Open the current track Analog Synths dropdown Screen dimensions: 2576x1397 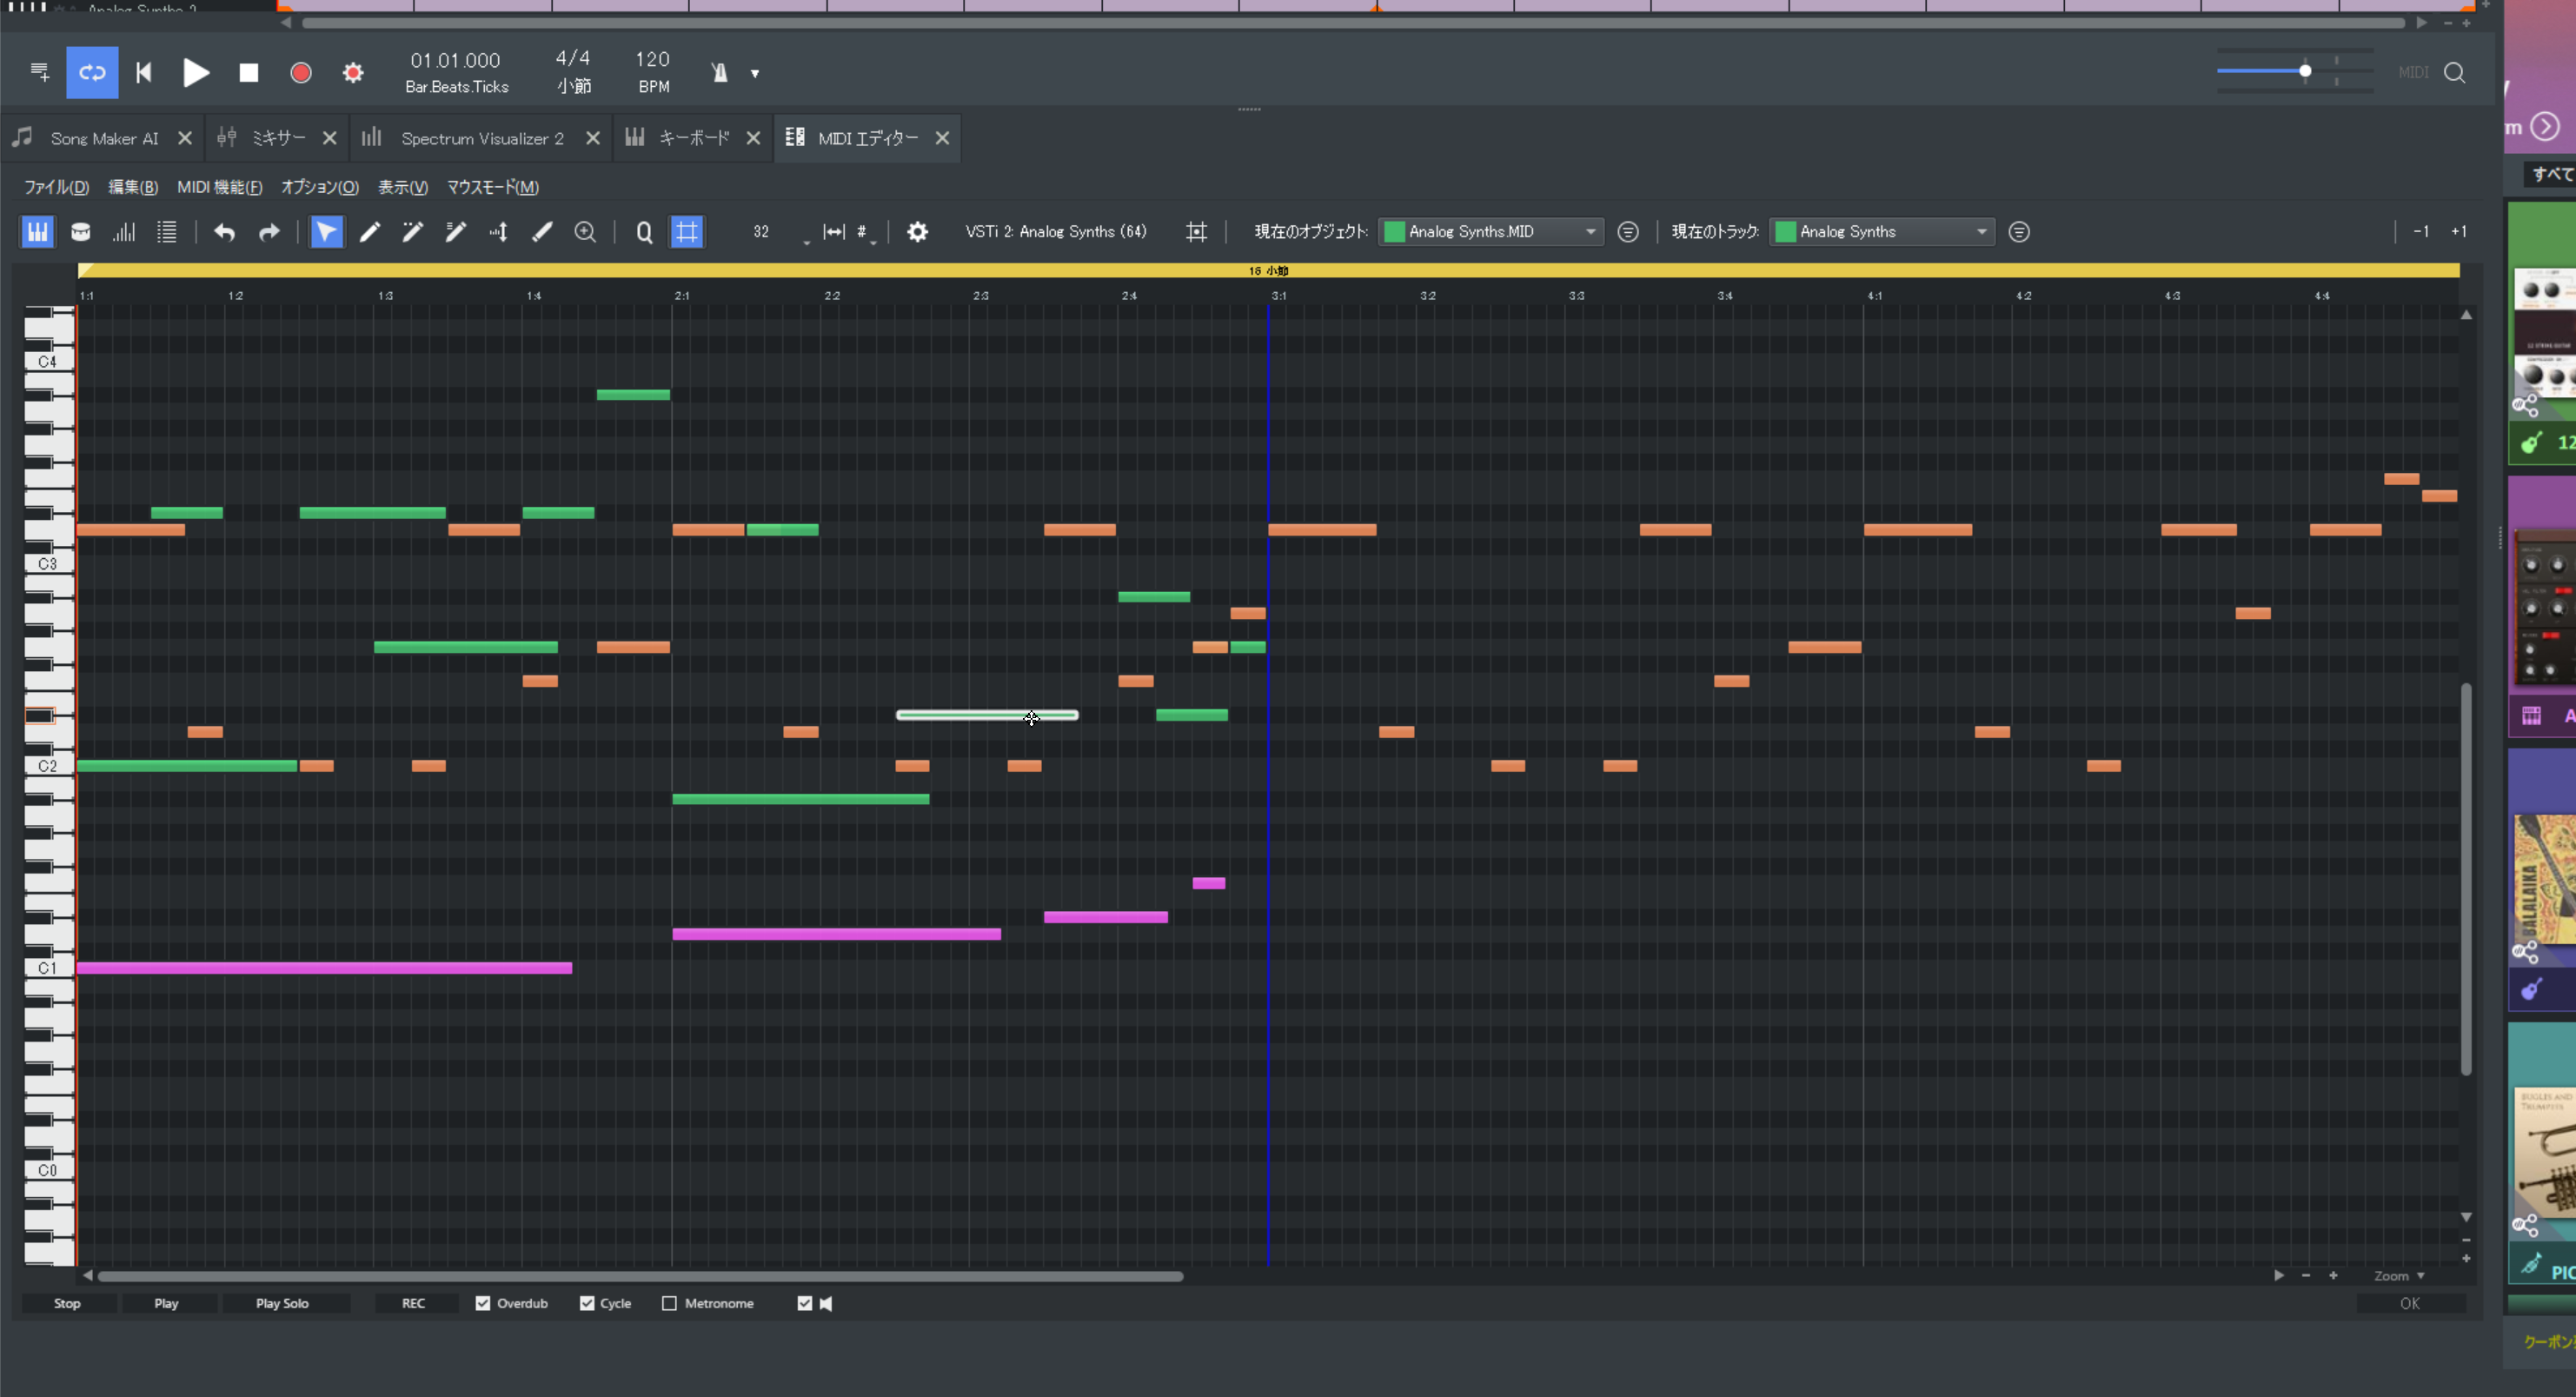point(1882,232)
